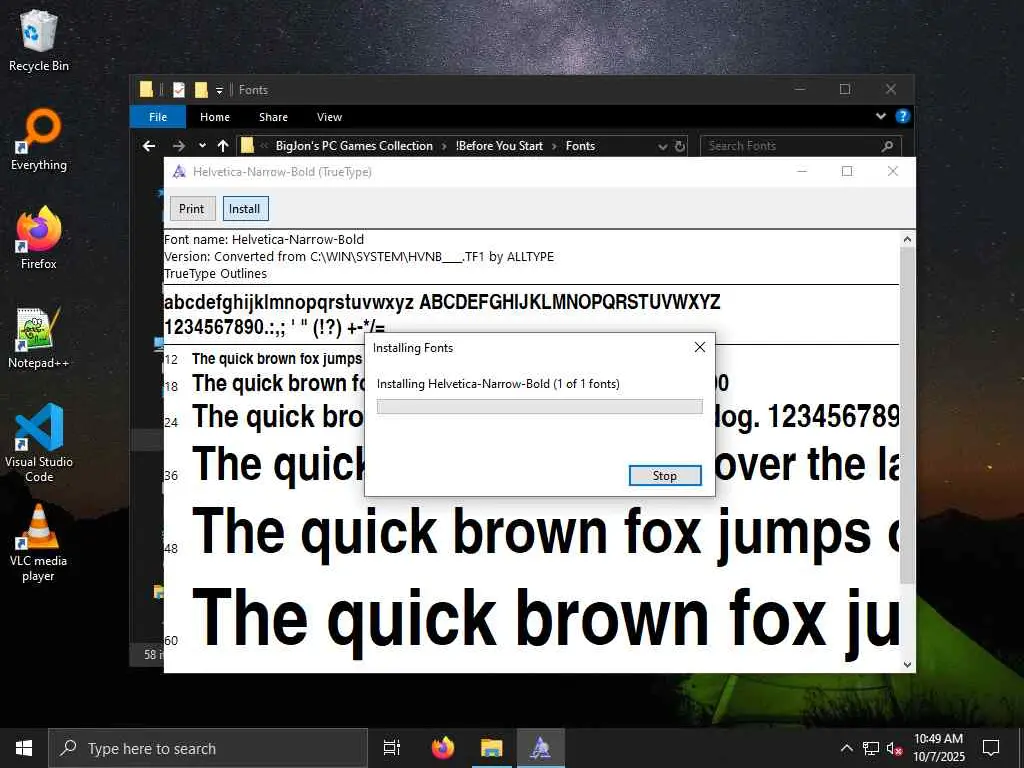This screenshot has height=768, width=1024.
Task: Open the network status tray icon
Action: click(x=871, y=748)
